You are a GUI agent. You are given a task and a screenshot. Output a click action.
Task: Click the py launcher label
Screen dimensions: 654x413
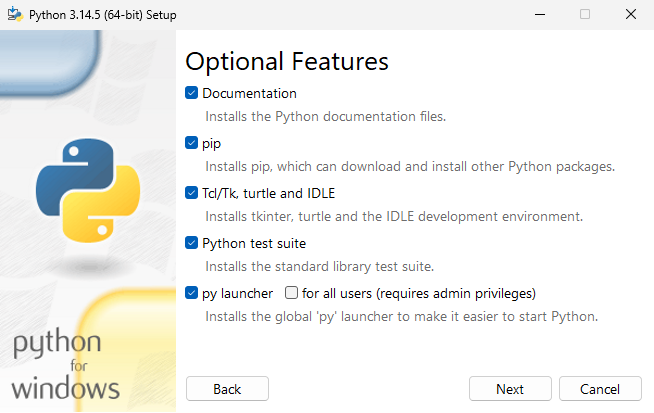pos(237,294)
